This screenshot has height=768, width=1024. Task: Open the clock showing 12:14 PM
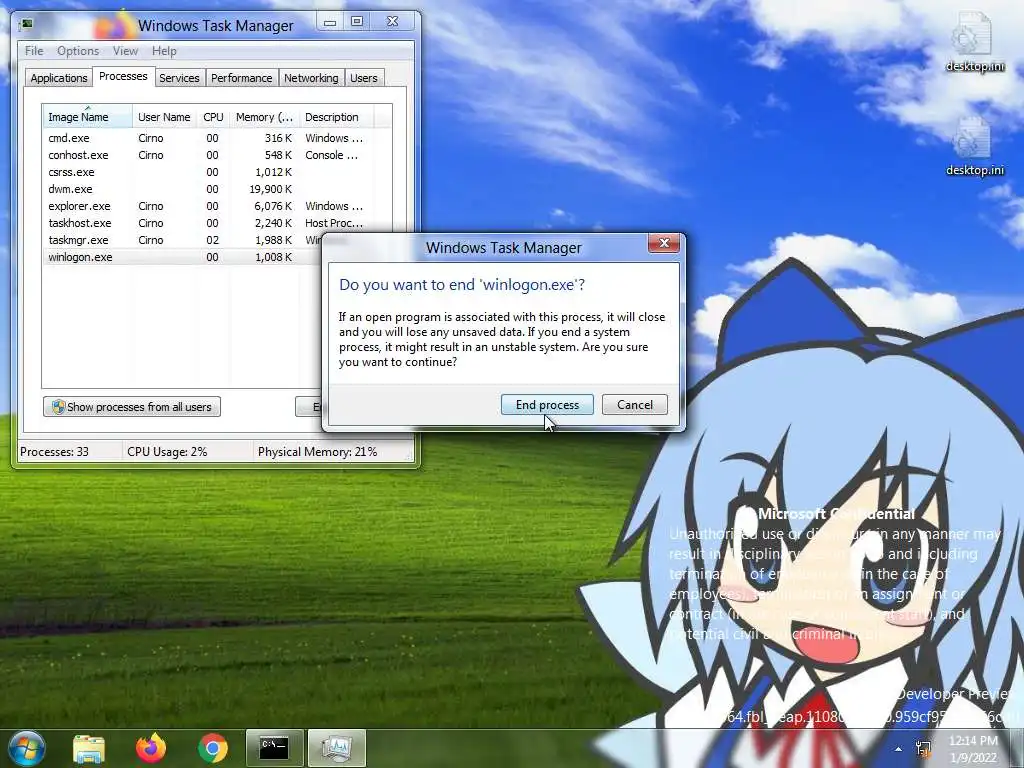click(x=973, y=749)
